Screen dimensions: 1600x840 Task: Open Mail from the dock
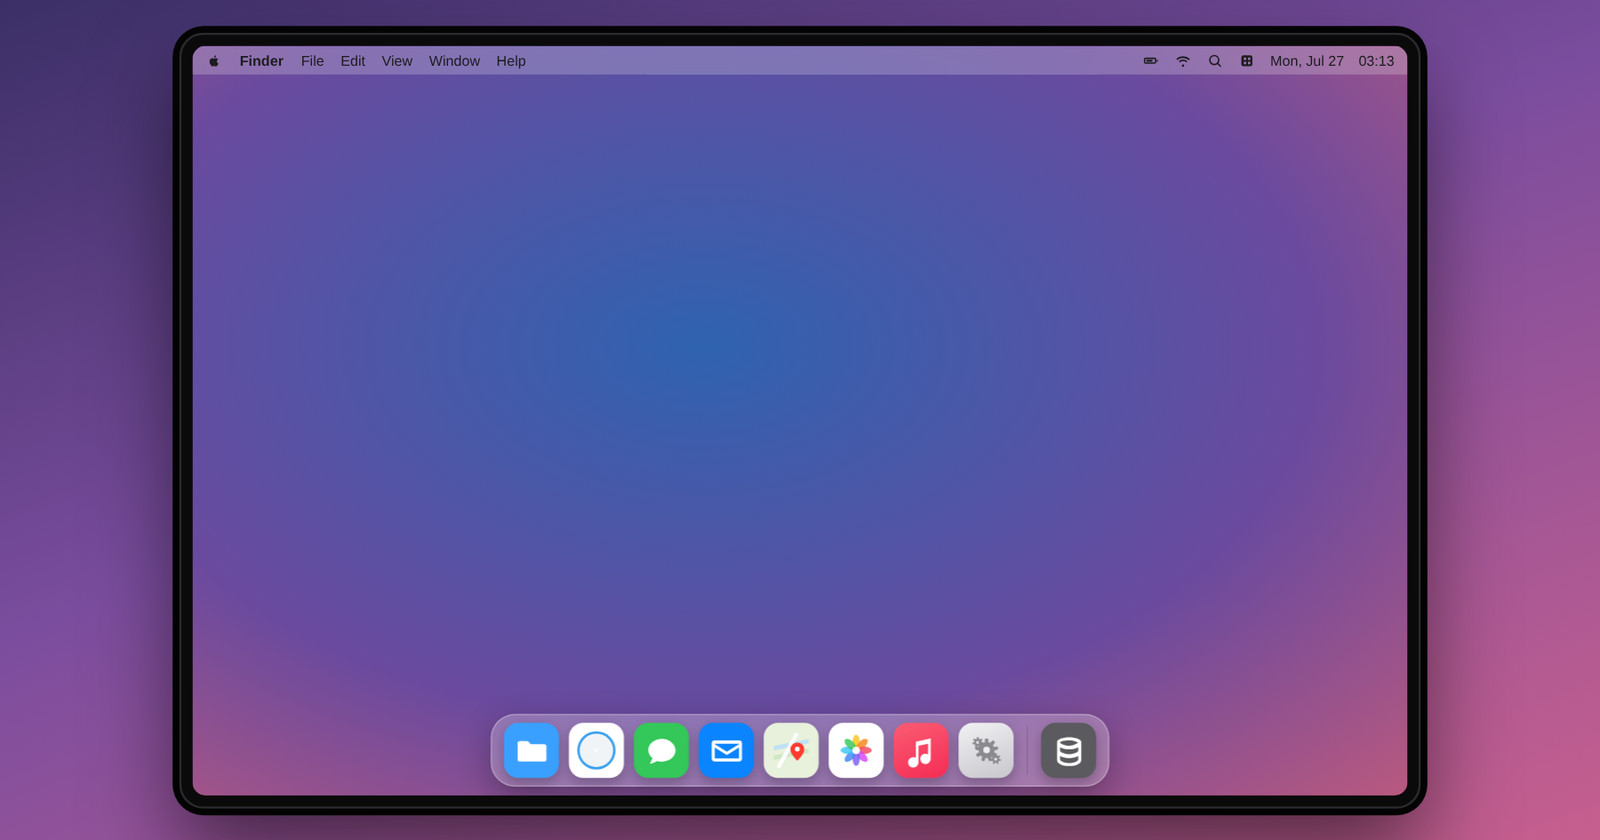(x=727, y=750)
